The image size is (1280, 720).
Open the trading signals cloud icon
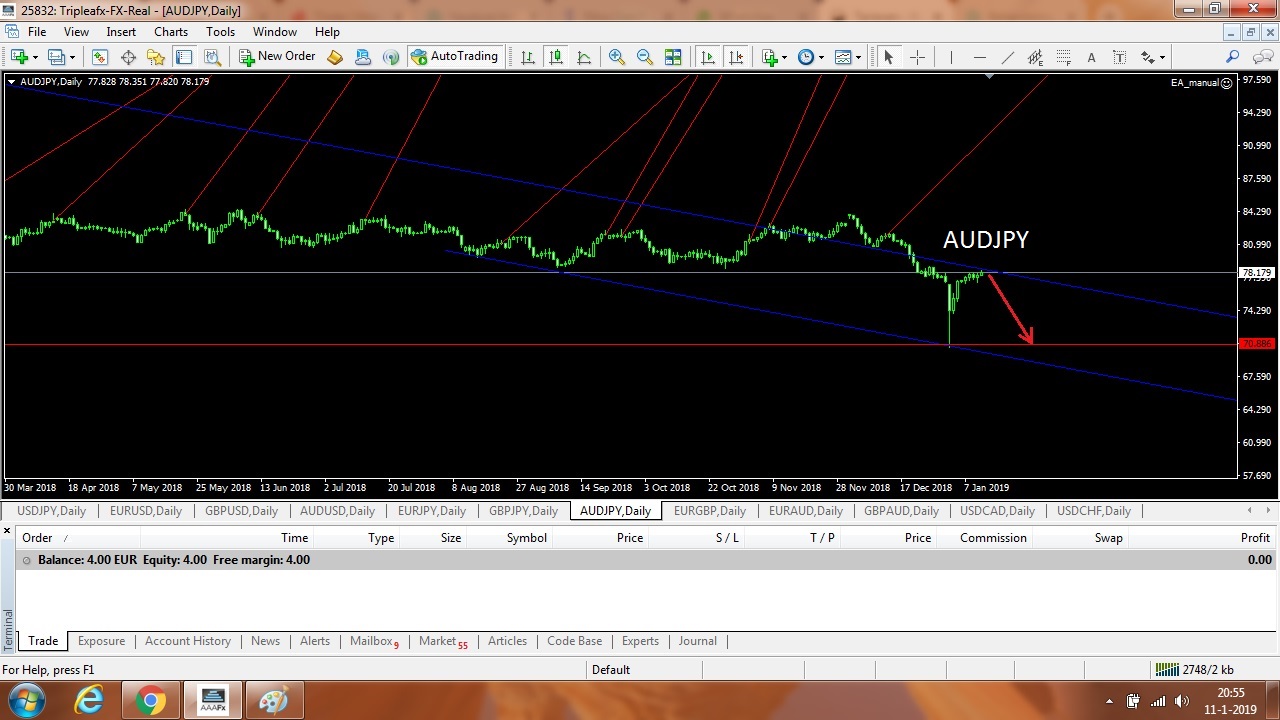(x=363, y=57)
